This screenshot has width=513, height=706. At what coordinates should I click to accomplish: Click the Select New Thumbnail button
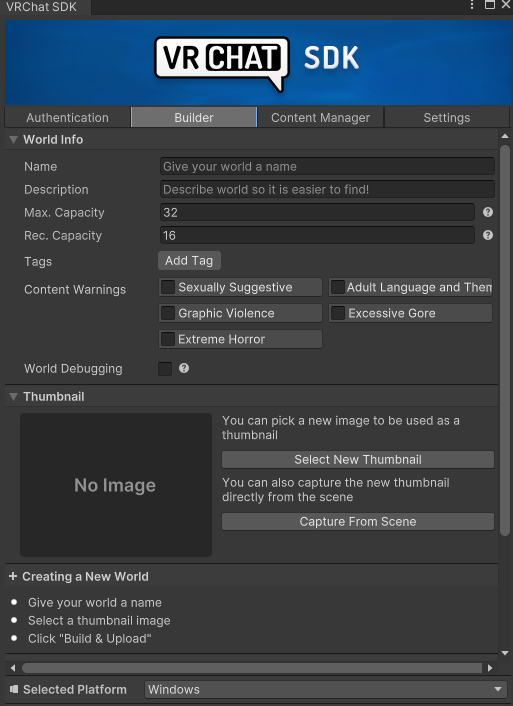point(358,459)
